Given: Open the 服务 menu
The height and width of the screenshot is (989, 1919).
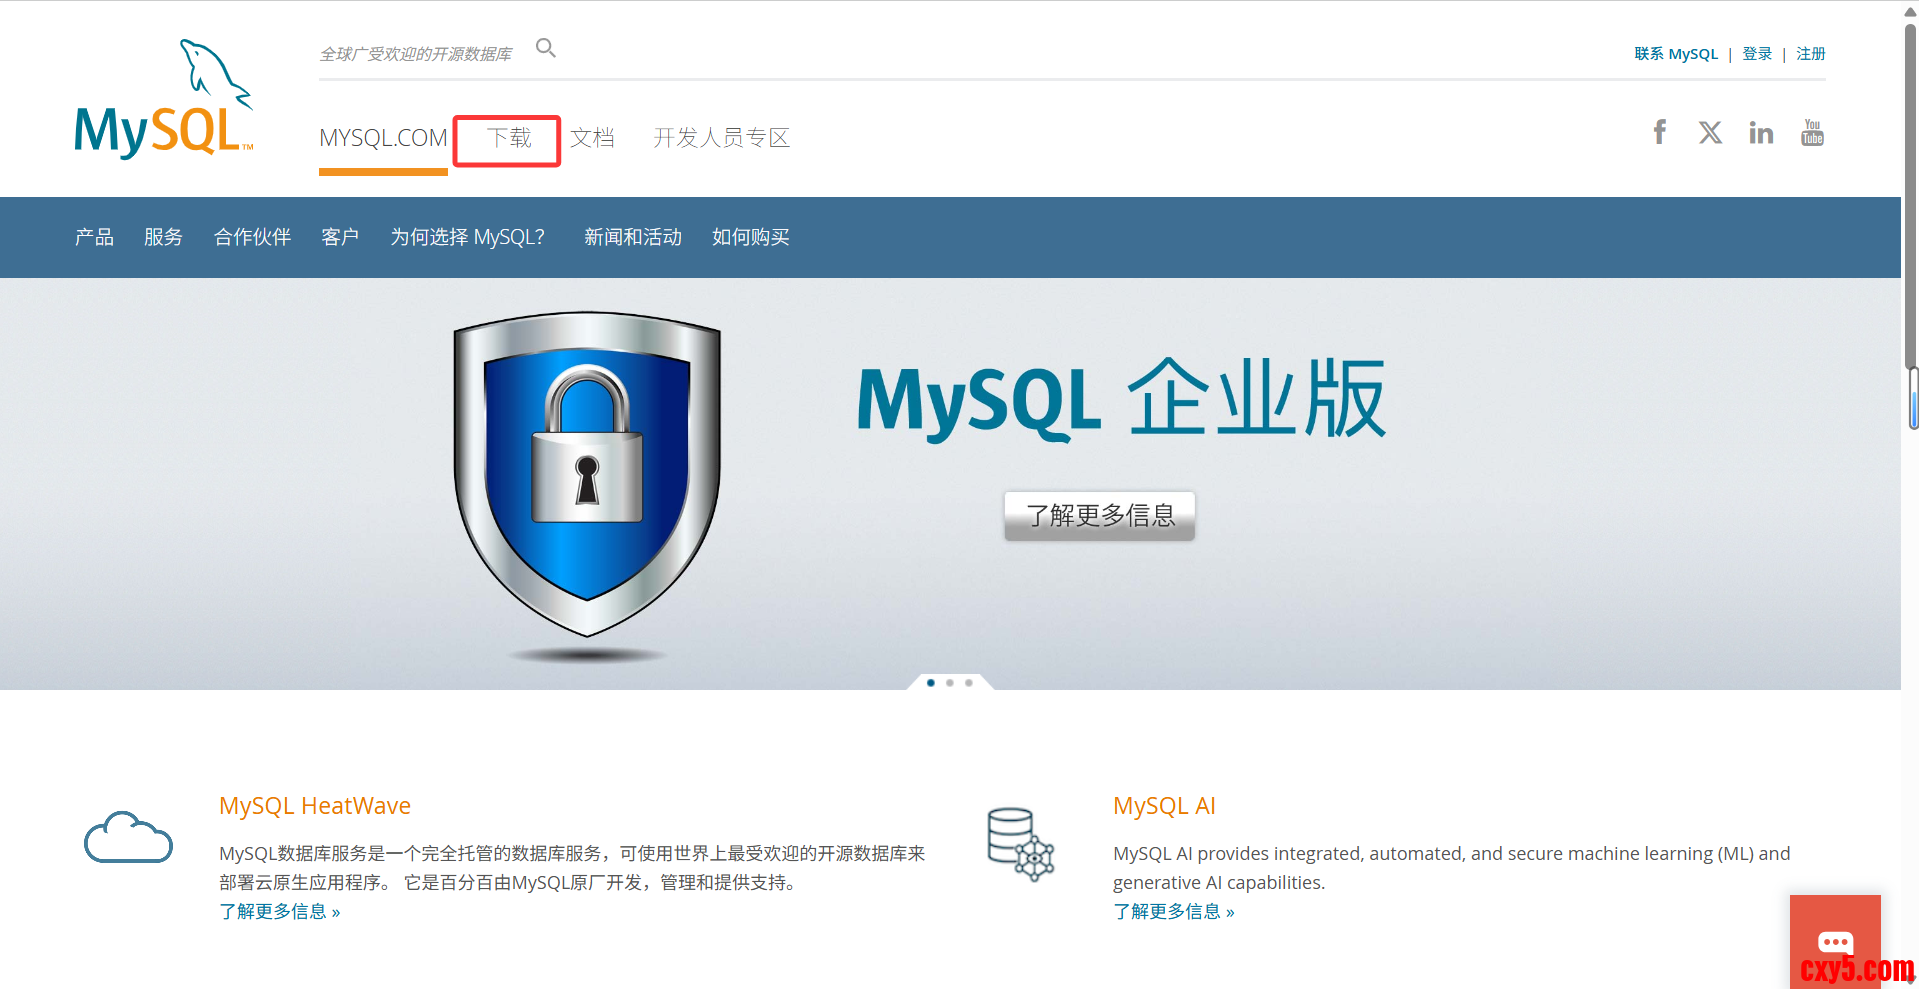Looking at the screenshot, I should pyautogui.click(x=163, y=237).
